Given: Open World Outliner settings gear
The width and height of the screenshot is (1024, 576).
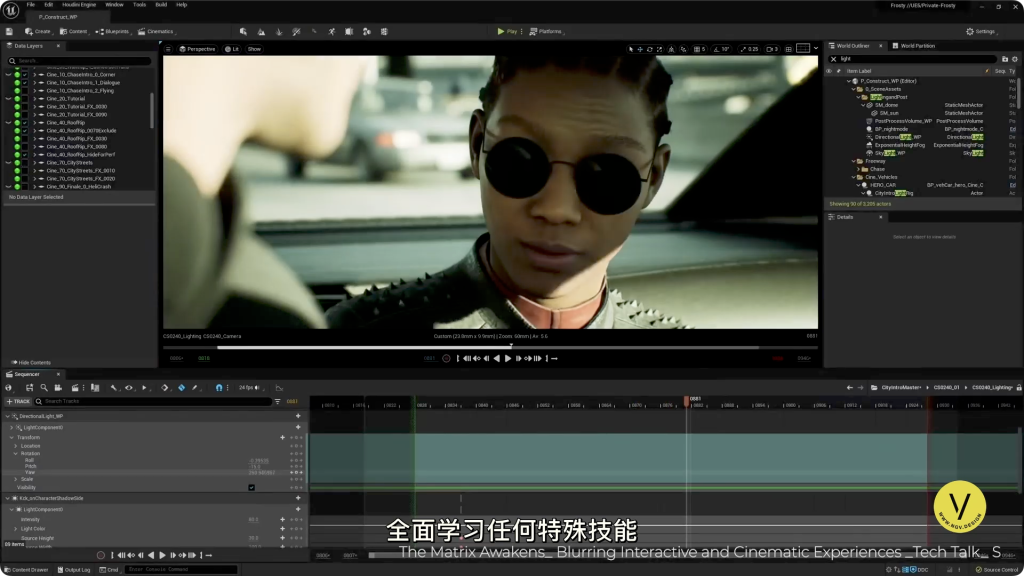Looking at the screenshot, I should click(1015, 59).
